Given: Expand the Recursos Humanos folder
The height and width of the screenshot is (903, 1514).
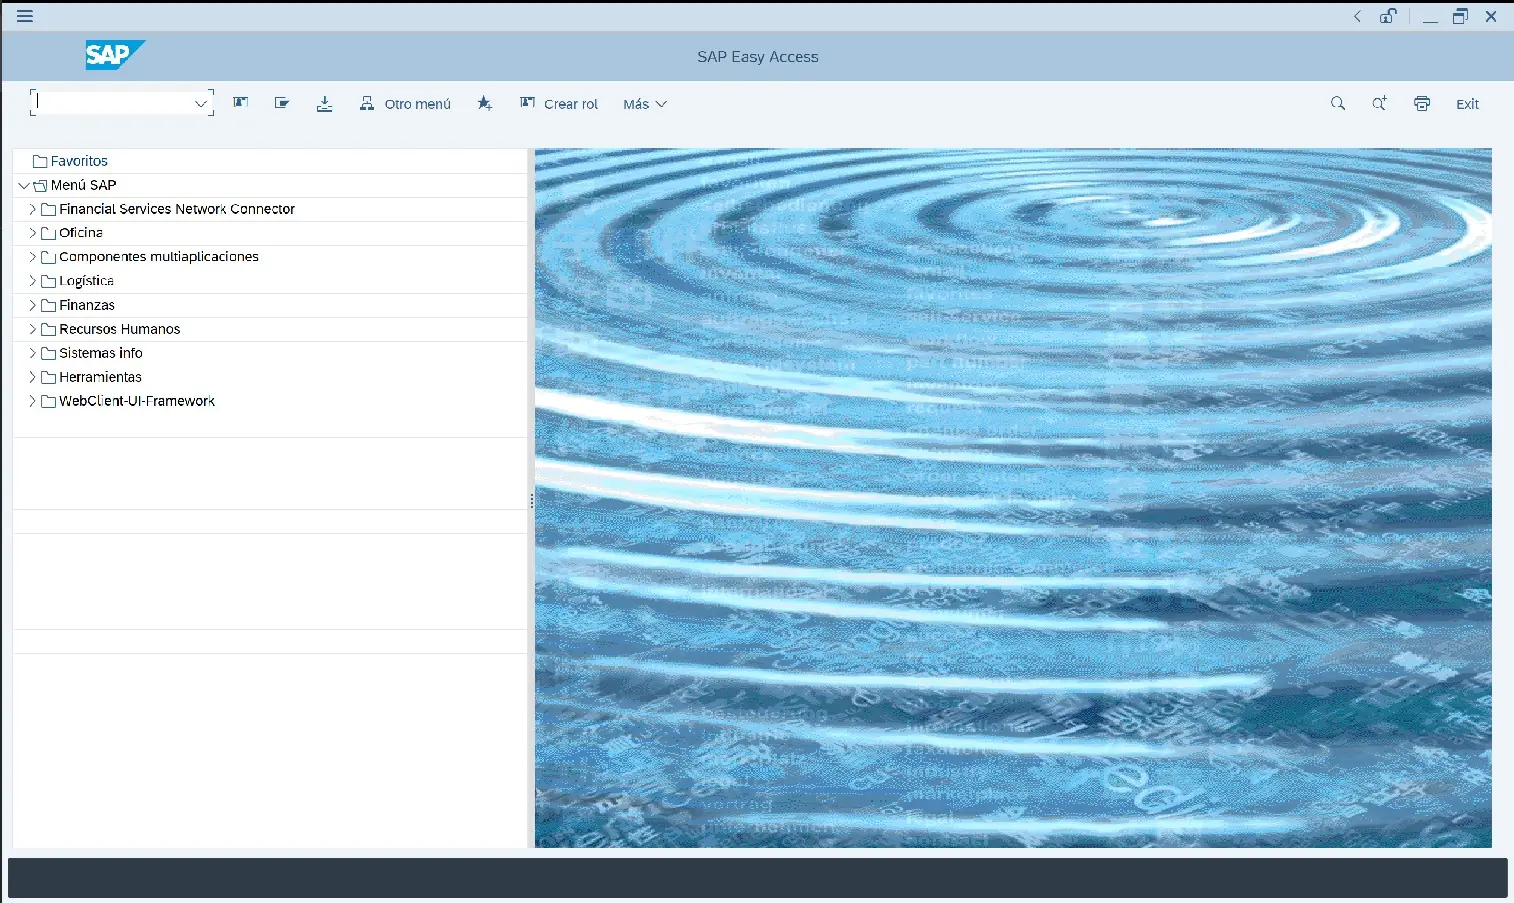Looking at the screenshot, I should pyautogui.click(x=32, y=329).
